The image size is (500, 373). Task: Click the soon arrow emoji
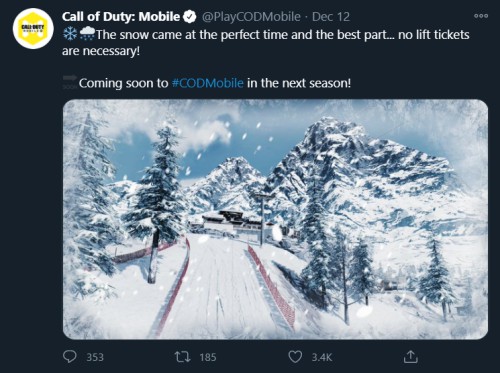[x=70, y=82]
